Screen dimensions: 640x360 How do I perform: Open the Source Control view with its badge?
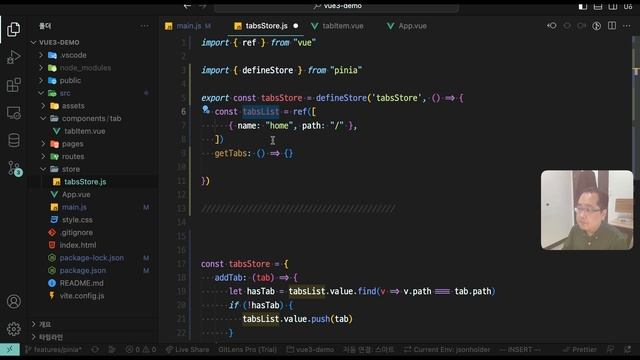click(x=14, y=168)
